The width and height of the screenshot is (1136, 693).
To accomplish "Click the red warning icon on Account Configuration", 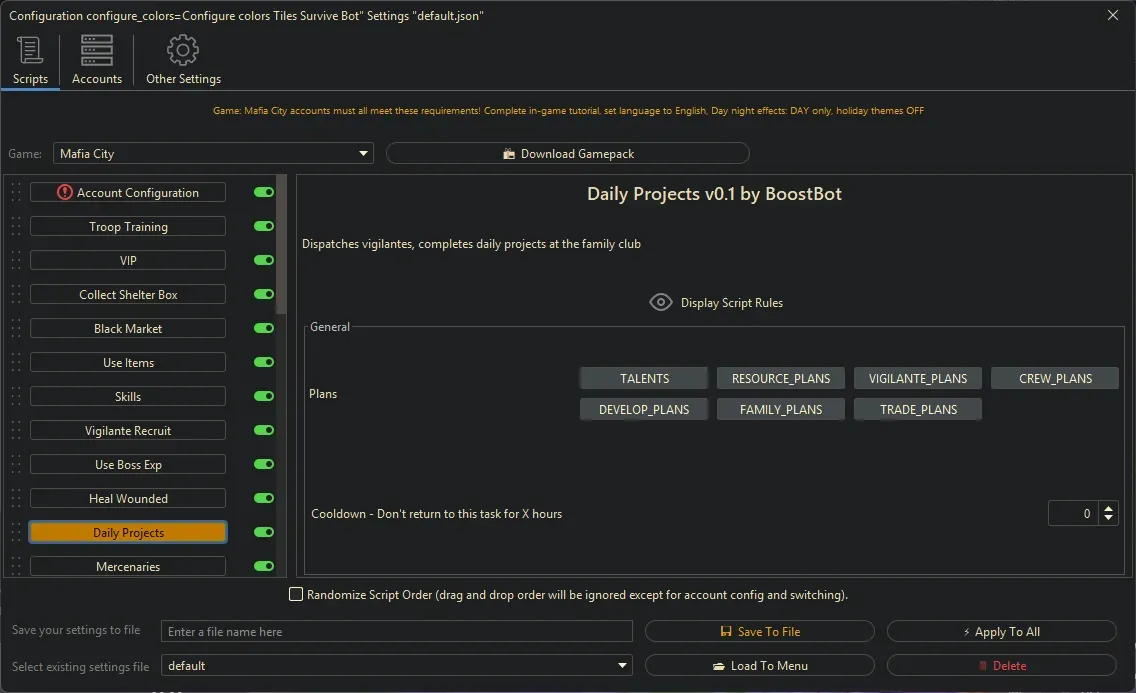I will pos(65,193).
